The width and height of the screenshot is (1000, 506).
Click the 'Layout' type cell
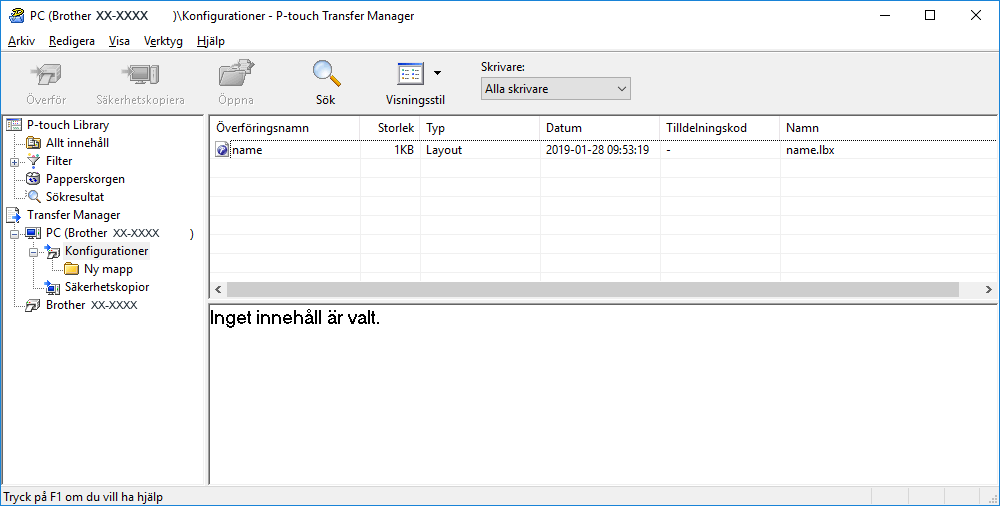(444, 150)
